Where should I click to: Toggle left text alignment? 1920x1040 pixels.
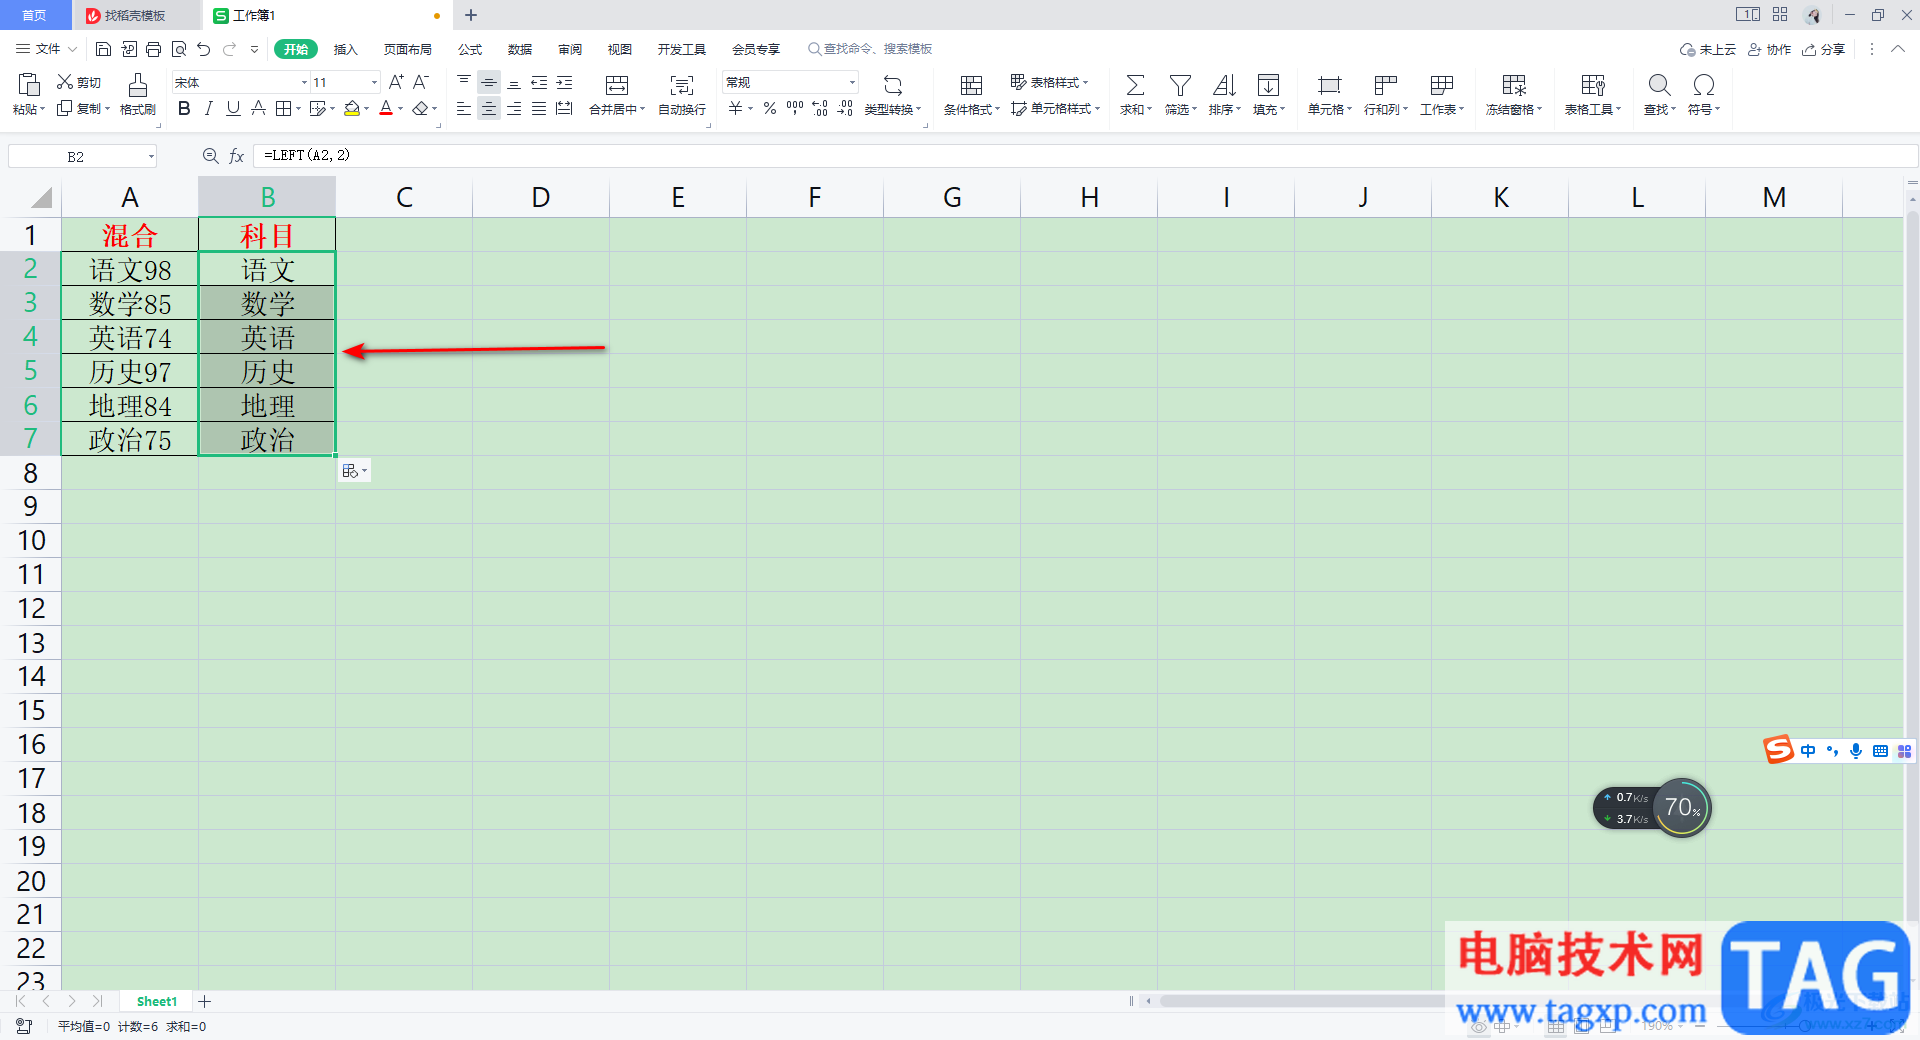464,108
